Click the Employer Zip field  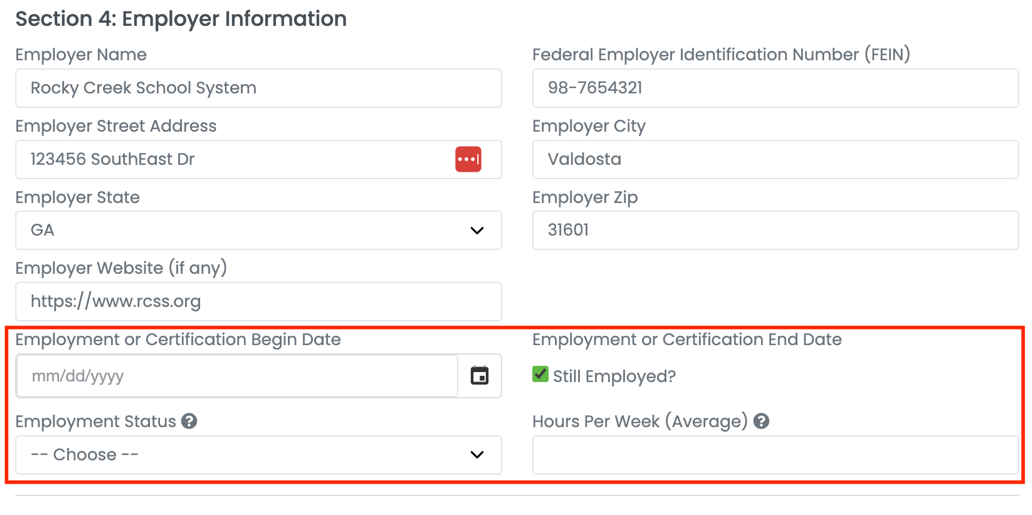click(x=774, y=230)
